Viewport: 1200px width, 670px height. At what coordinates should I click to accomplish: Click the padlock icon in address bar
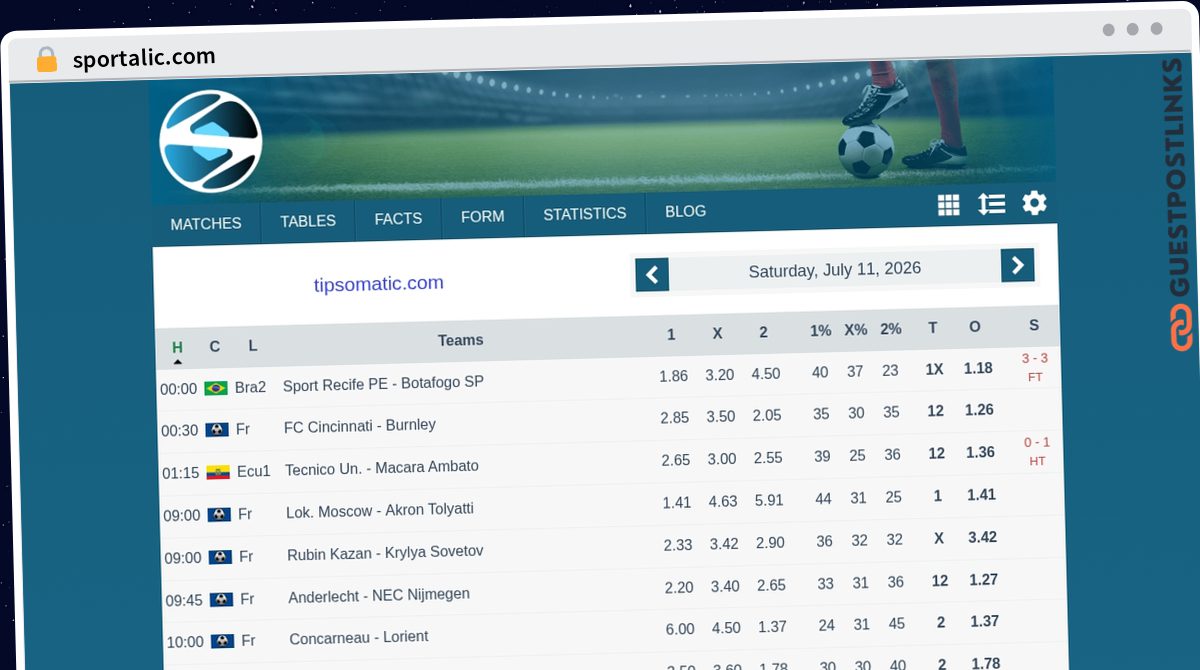(47, 59)
